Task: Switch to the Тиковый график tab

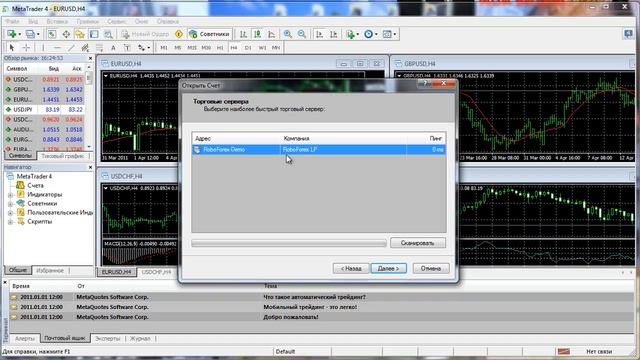Action: (62, 156)
